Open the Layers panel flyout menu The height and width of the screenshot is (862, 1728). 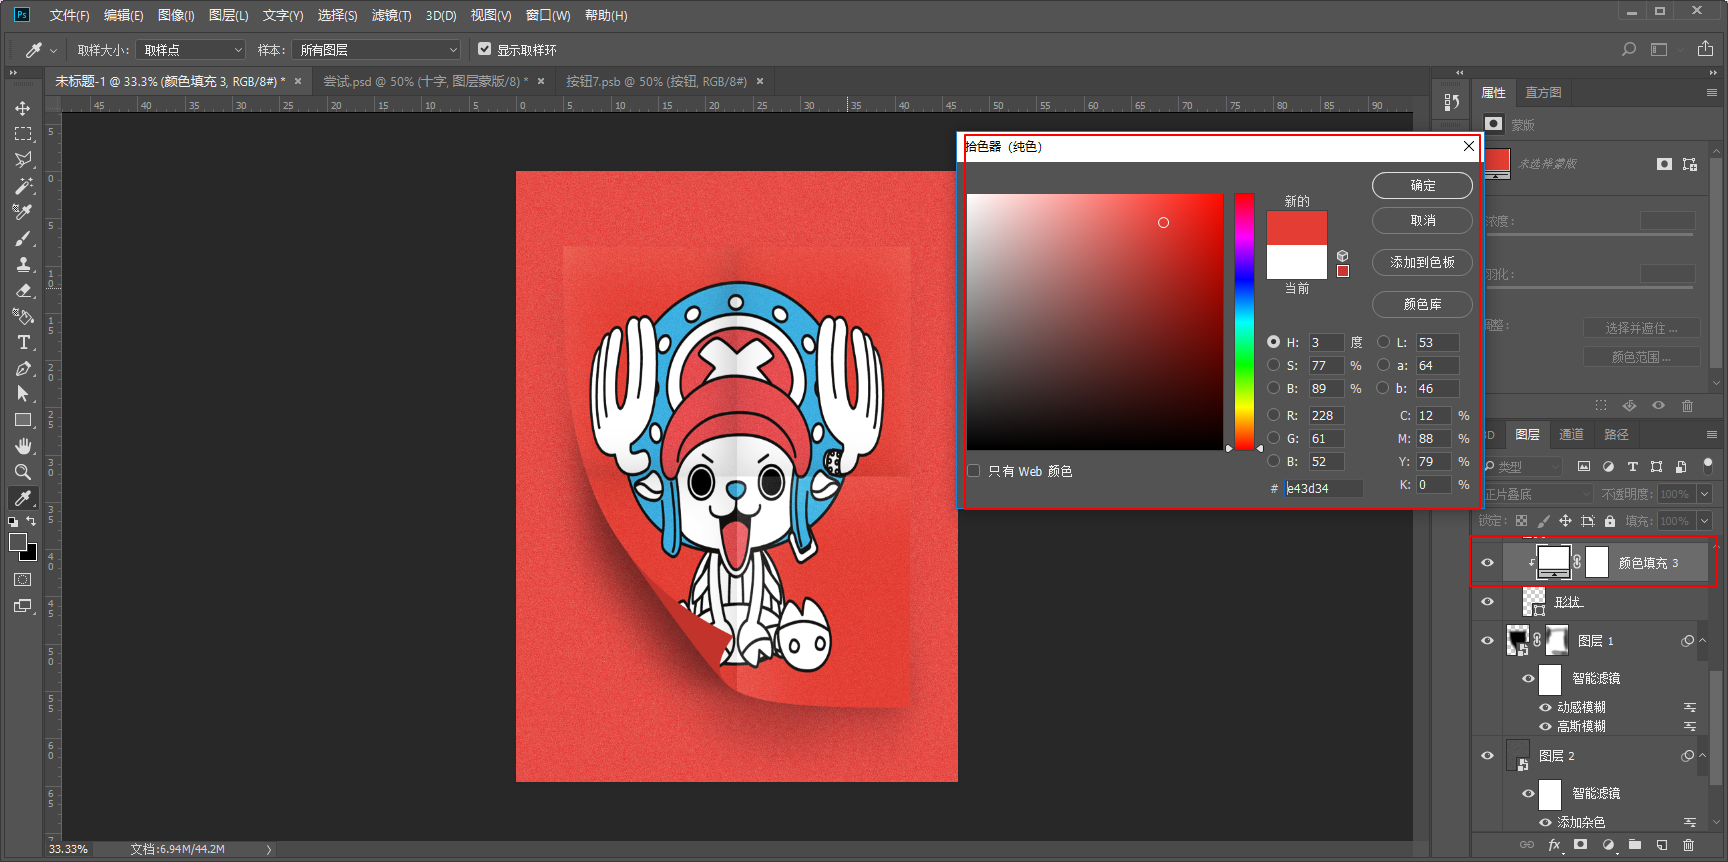(x=1712, y=434)
